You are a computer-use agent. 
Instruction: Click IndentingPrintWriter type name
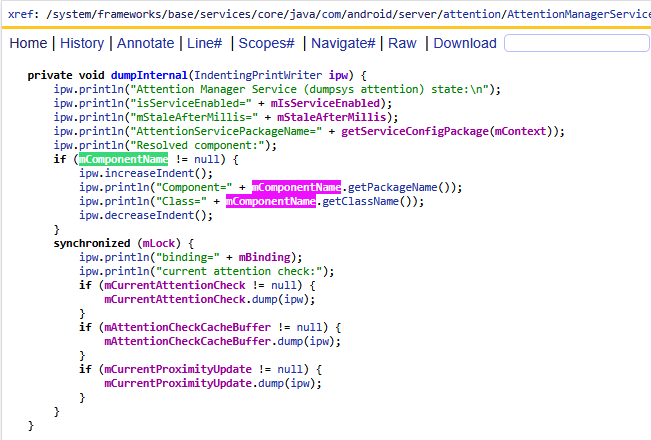(x=258, y=75)
